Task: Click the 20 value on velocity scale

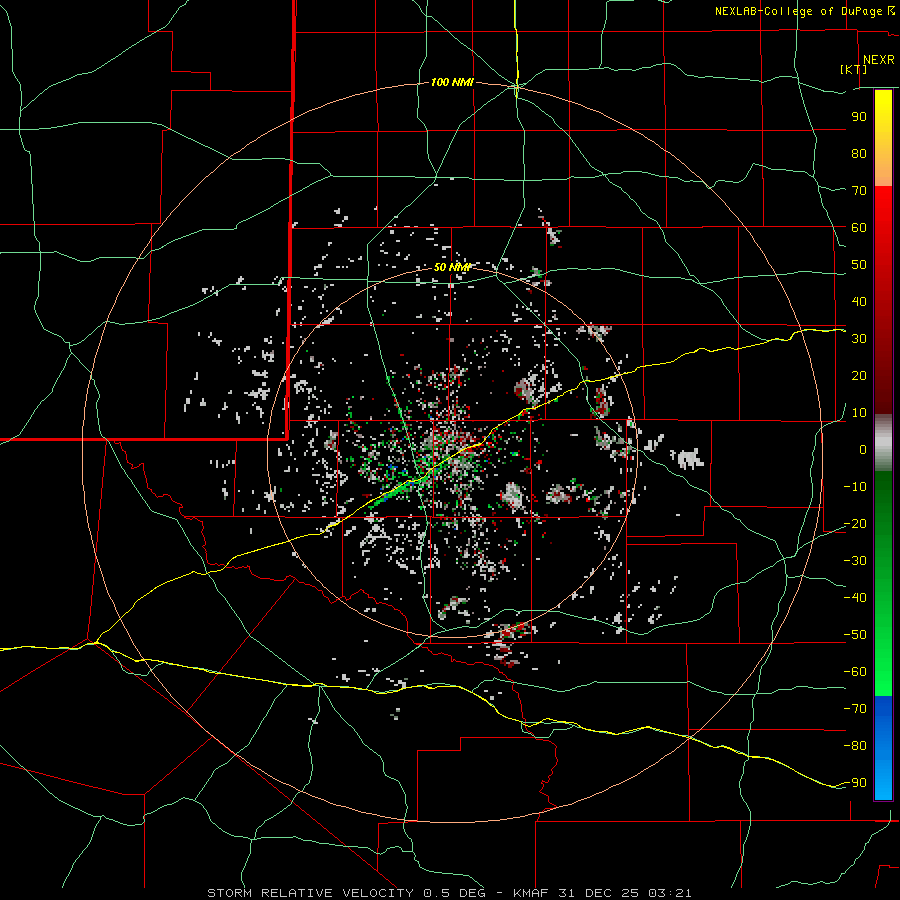Action: 859,375
